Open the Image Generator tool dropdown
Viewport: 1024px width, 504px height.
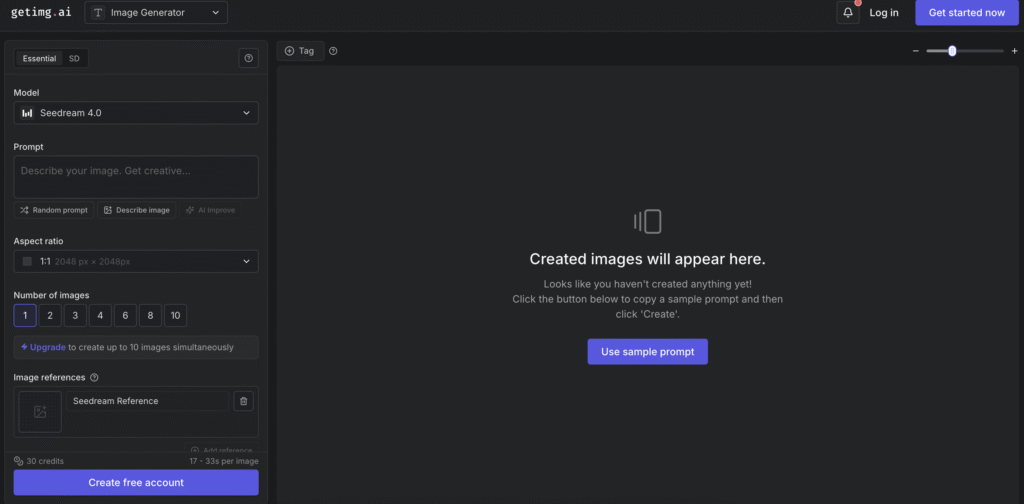(x=156, y=13)
